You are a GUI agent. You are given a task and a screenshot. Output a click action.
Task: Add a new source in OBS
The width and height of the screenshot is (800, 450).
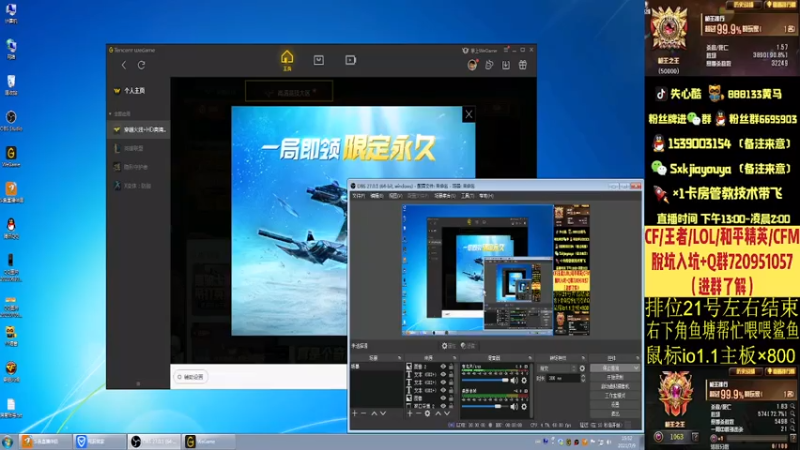pos(409,413)
